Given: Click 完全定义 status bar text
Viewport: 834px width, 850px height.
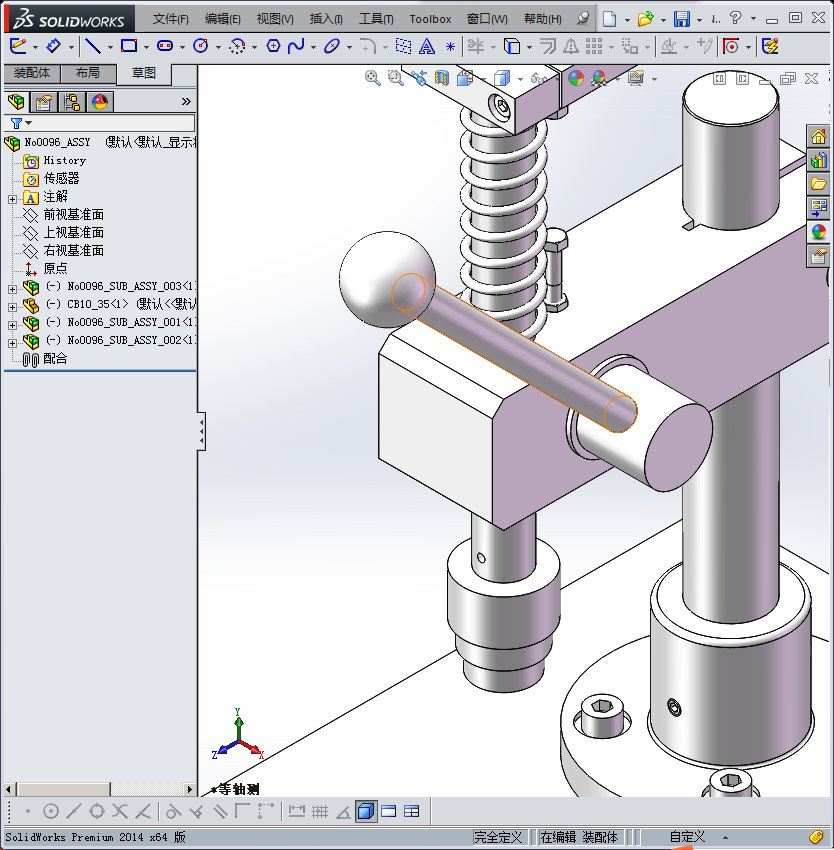Looking at the screenshot, I should 498,837.
